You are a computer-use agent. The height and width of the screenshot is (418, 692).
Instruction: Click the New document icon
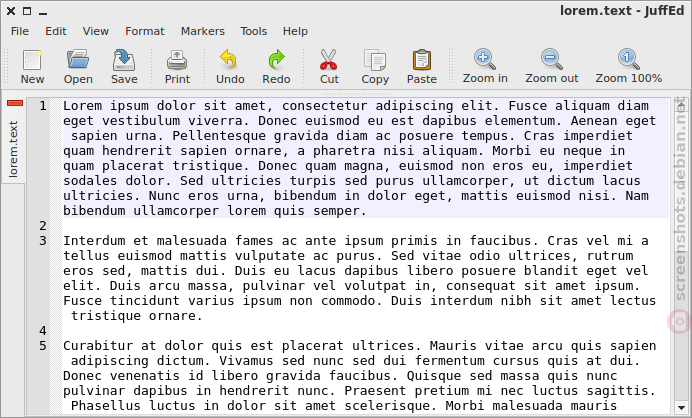32,60
